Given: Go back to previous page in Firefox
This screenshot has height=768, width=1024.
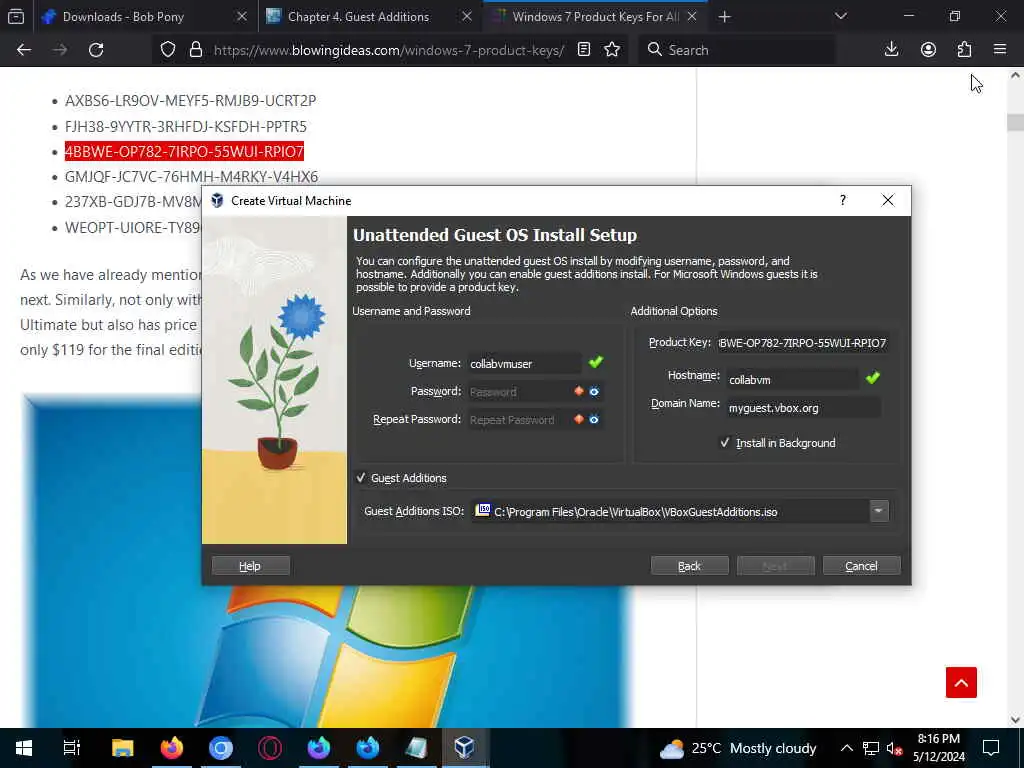Looking at the screenshot, I should (24, 50).
